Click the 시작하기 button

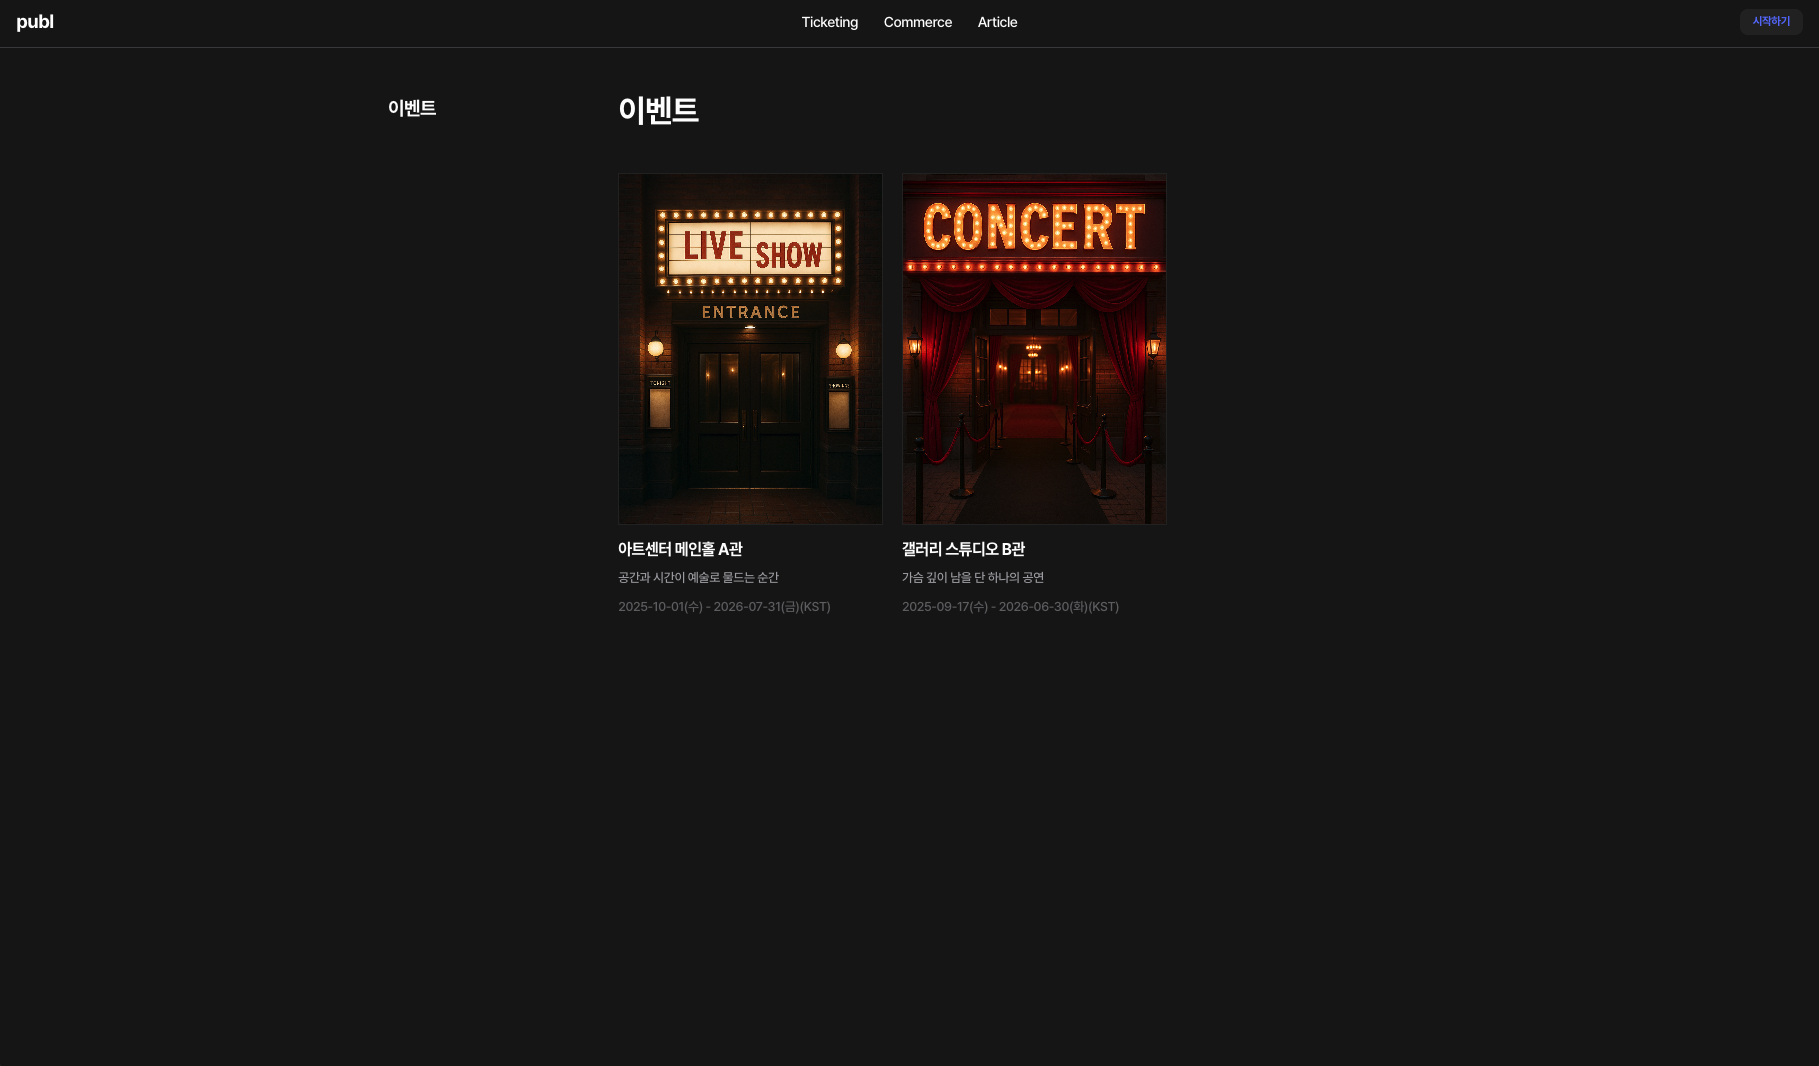[1770, 21]
